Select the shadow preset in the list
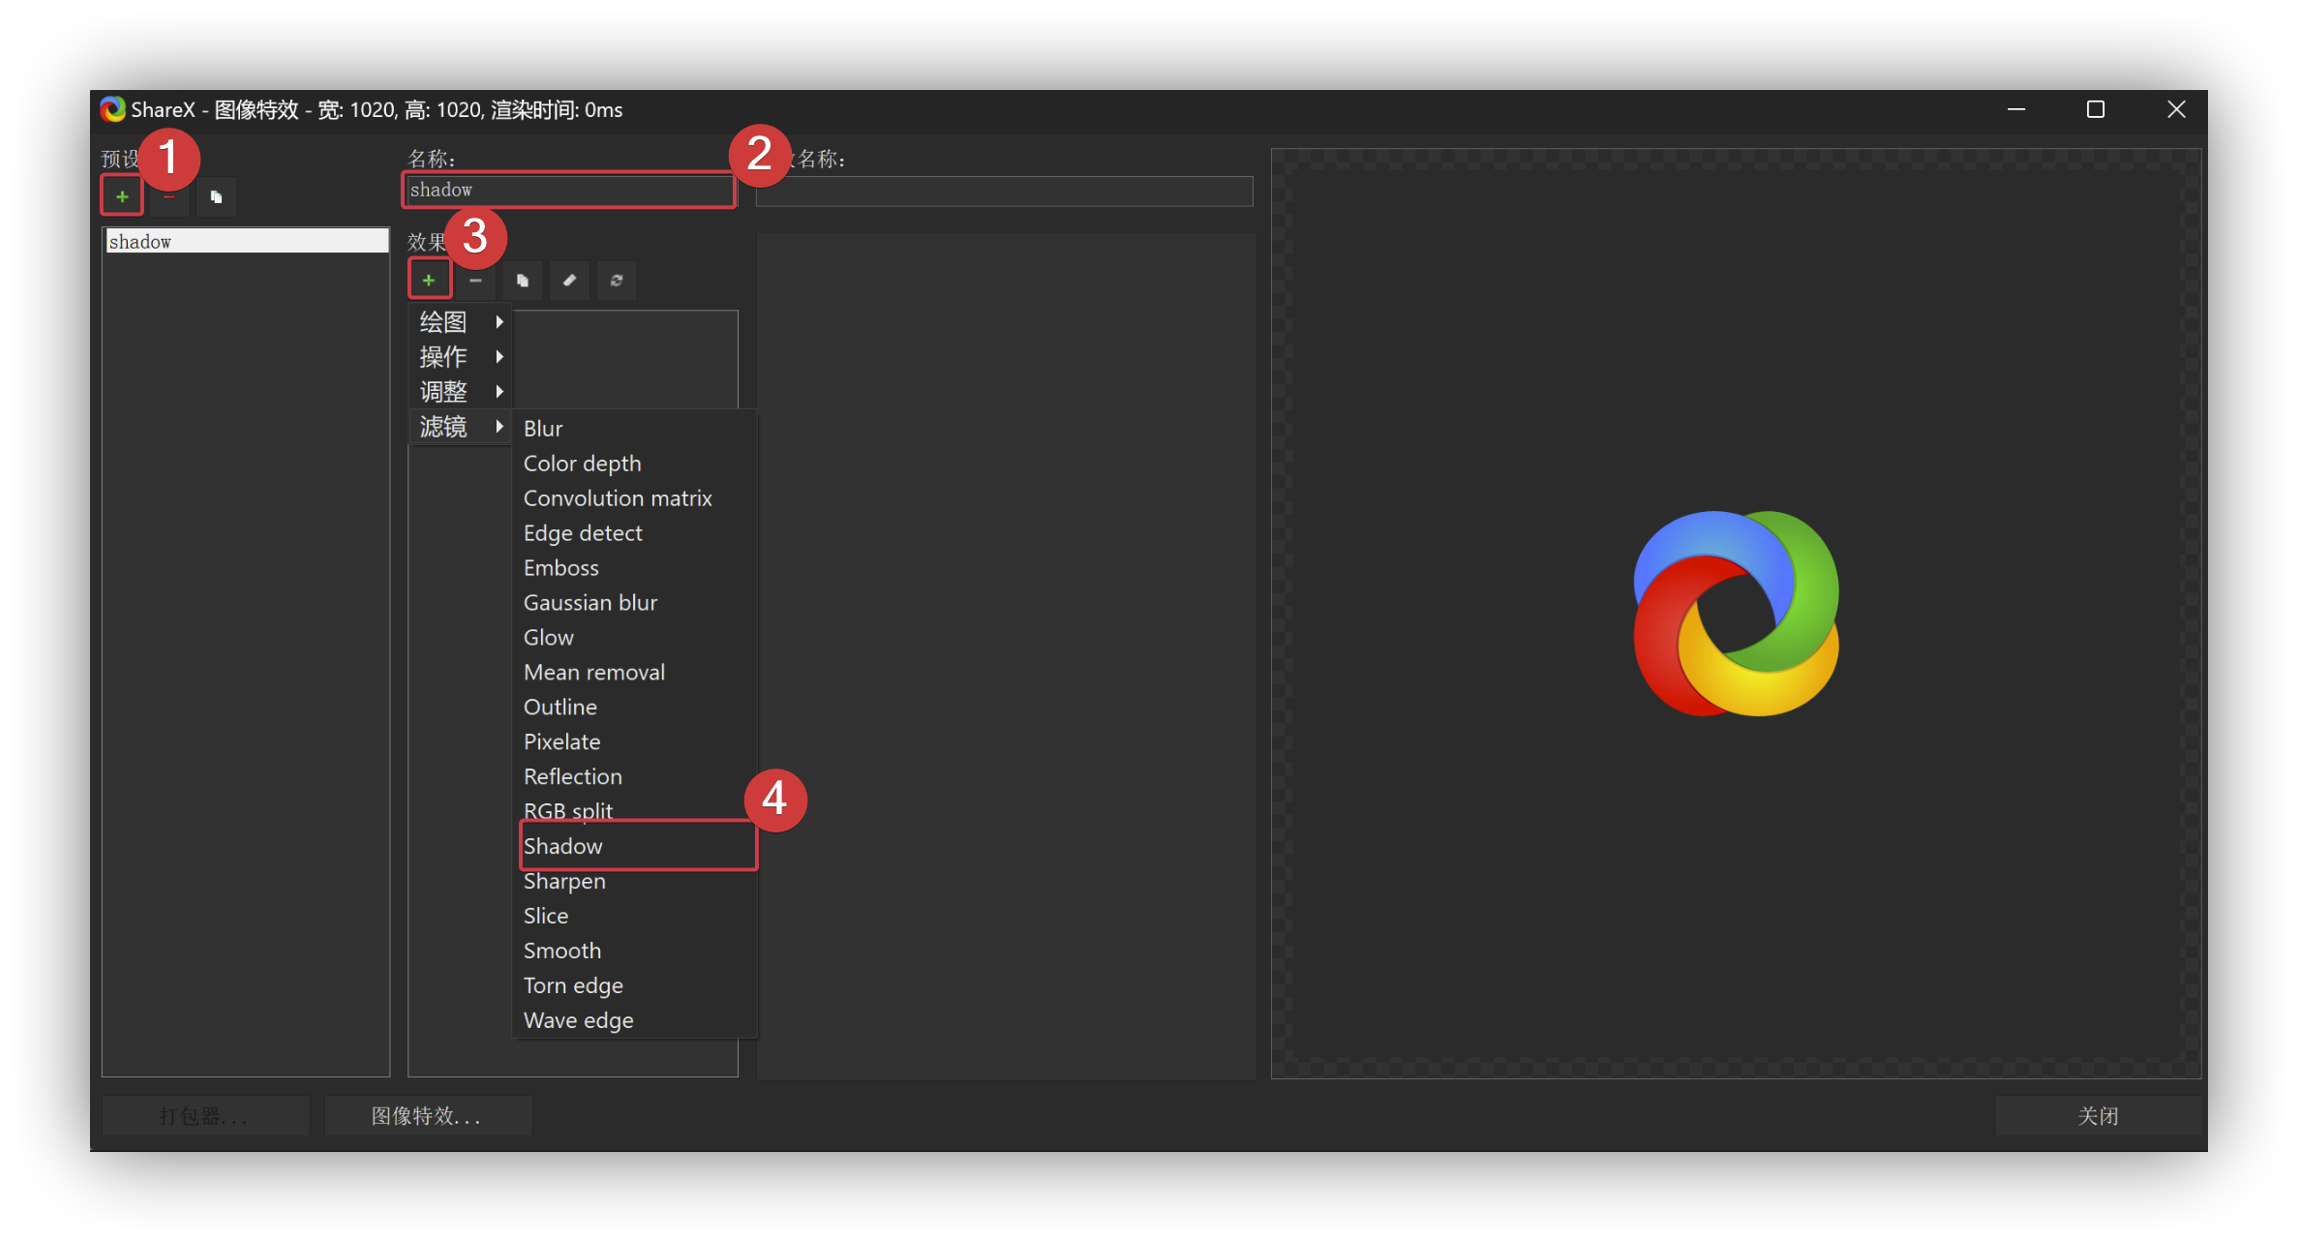 pyautogui.click(x=246, y=241)
